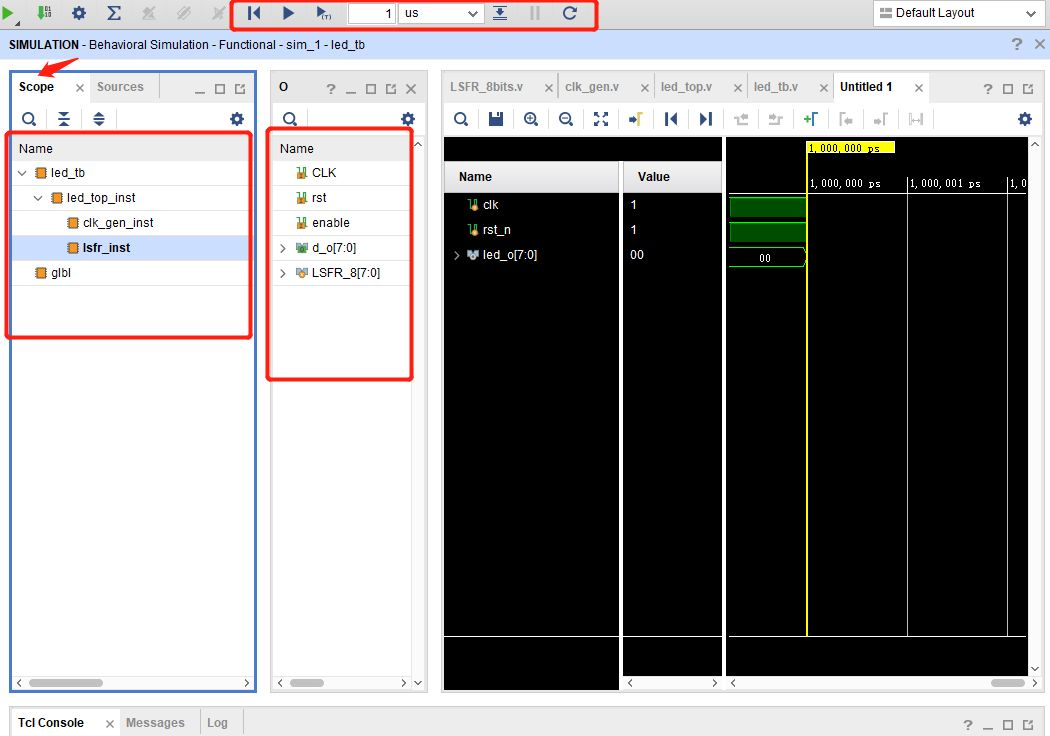Open waveform viewer settings gear
The width and height of the screenshot is (1050, 736).
pyautogui.click(x=1024, y=118)
